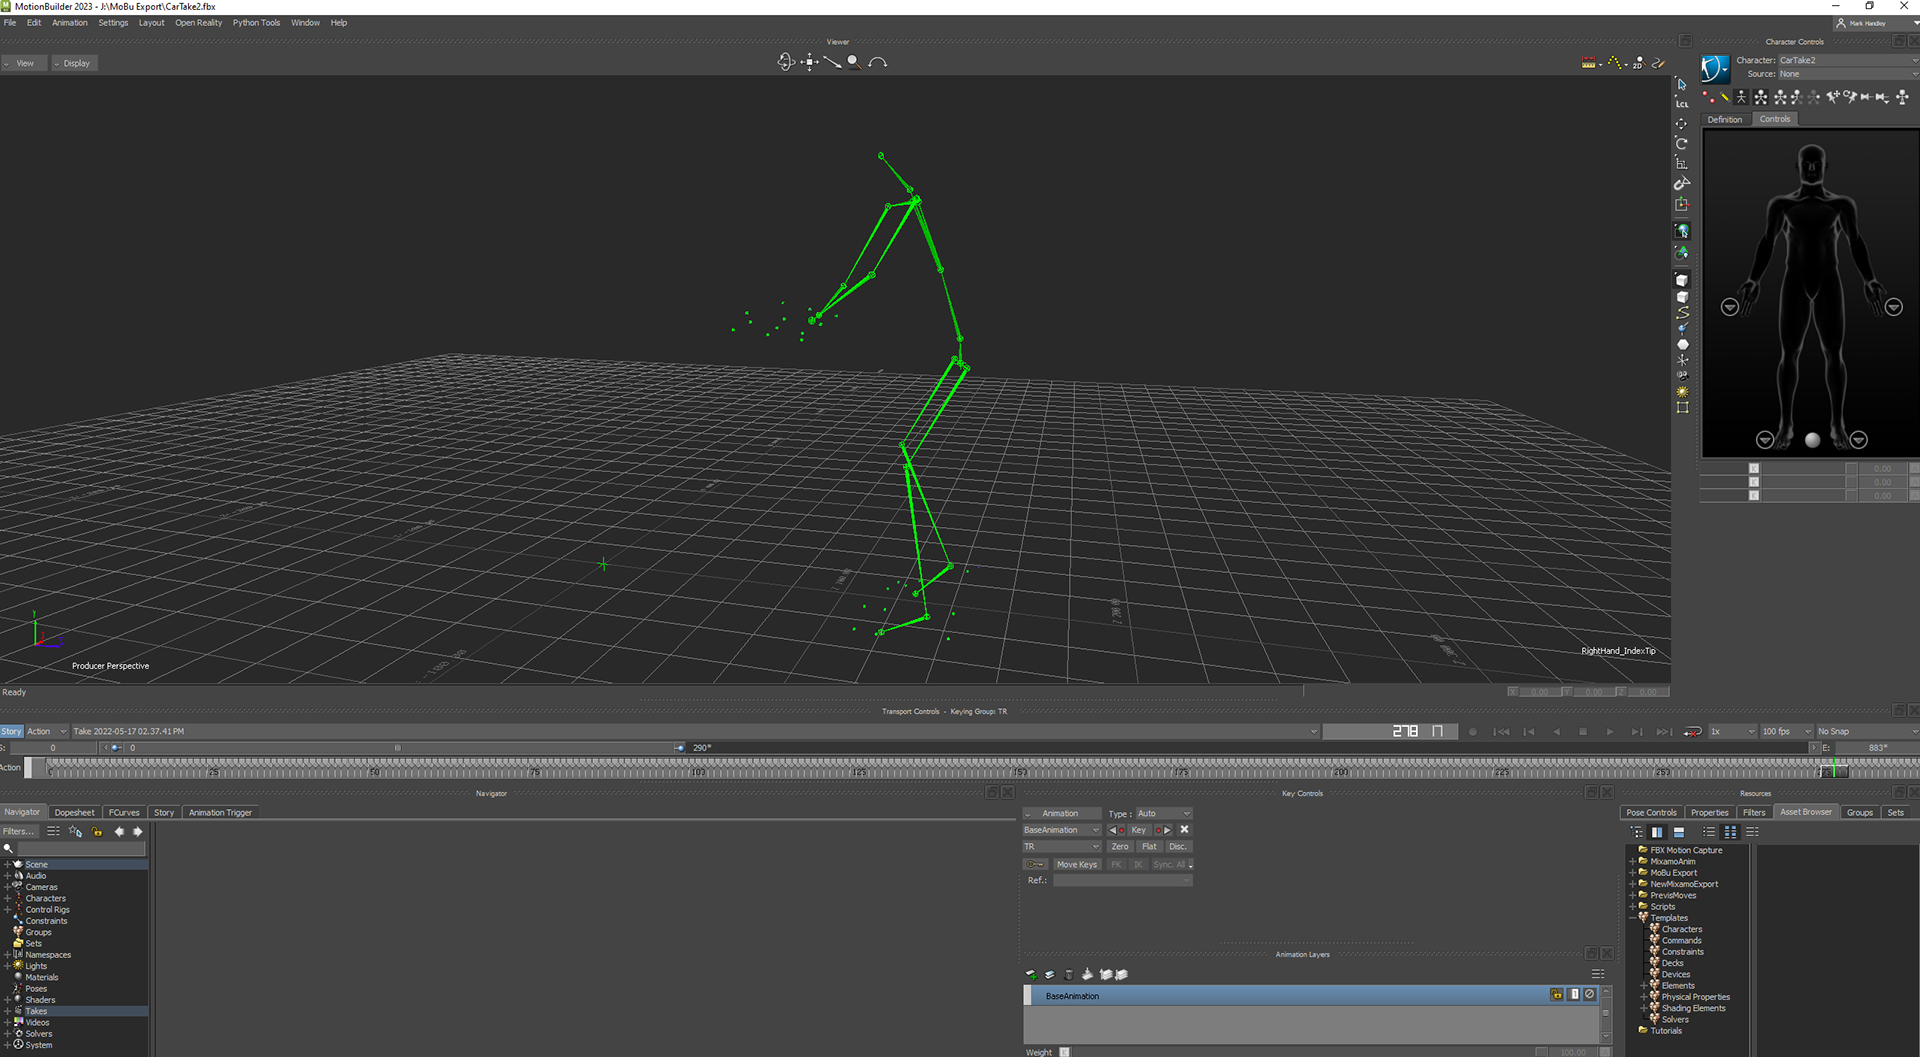The width and height of the screenshot is (1920, 1057).
Task: Click the Character Controls blue character icon
Action: point(1715,67)
